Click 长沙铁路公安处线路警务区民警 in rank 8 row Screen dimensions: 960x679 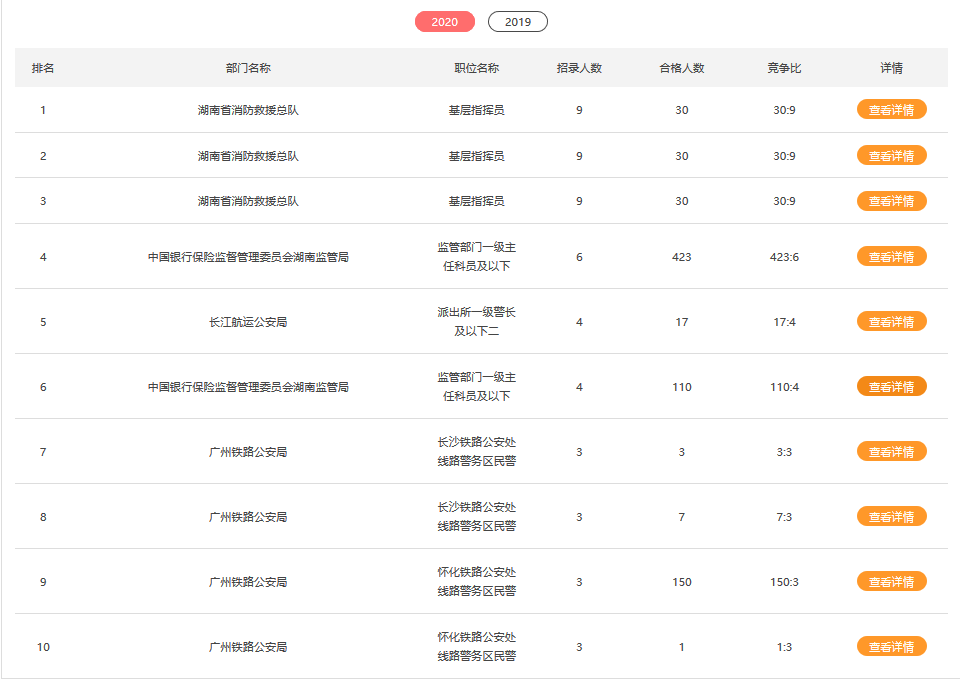[476, 516]
